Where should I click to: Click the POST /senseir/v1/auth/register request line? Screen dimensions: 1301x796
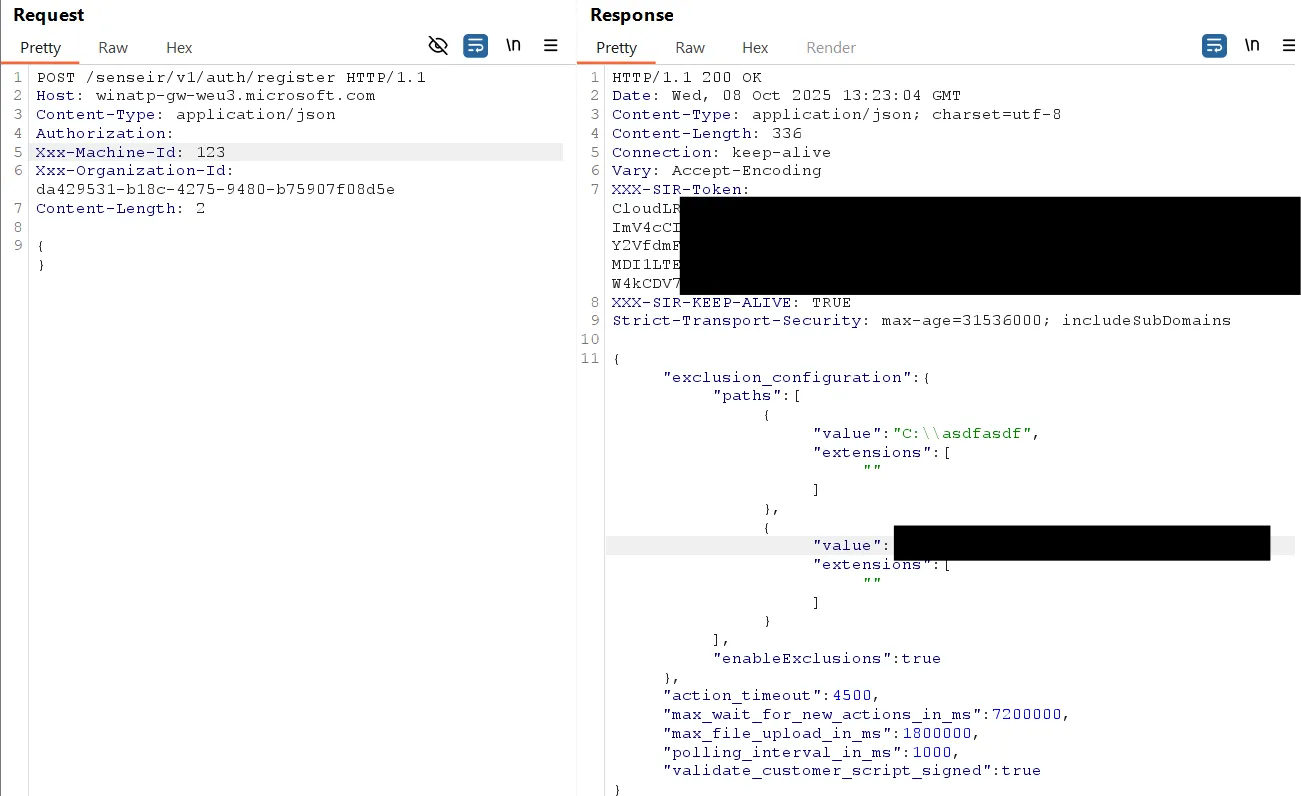231,77
